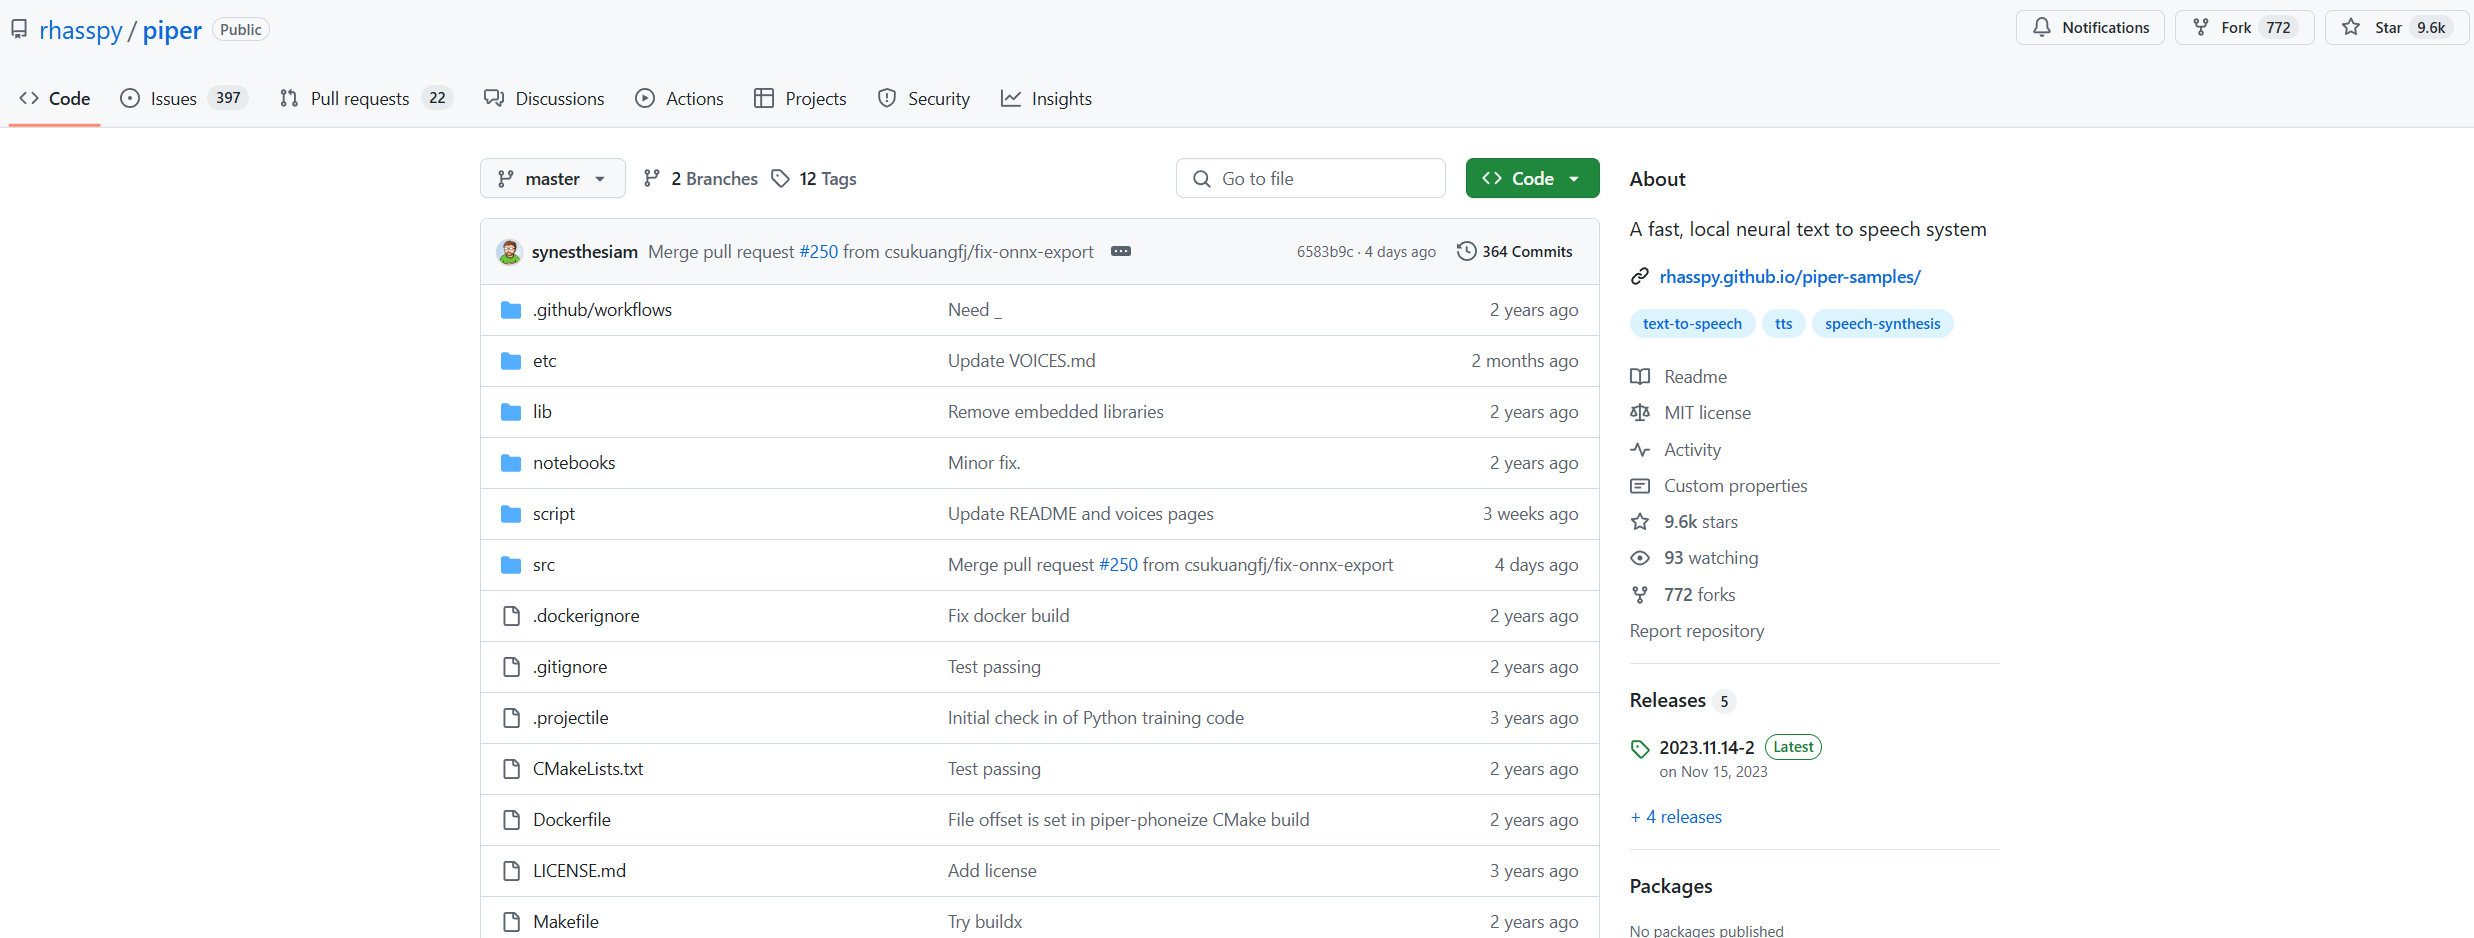Open the LICENSE.md file name
The image size is (2474, 938).
(579, 871)
